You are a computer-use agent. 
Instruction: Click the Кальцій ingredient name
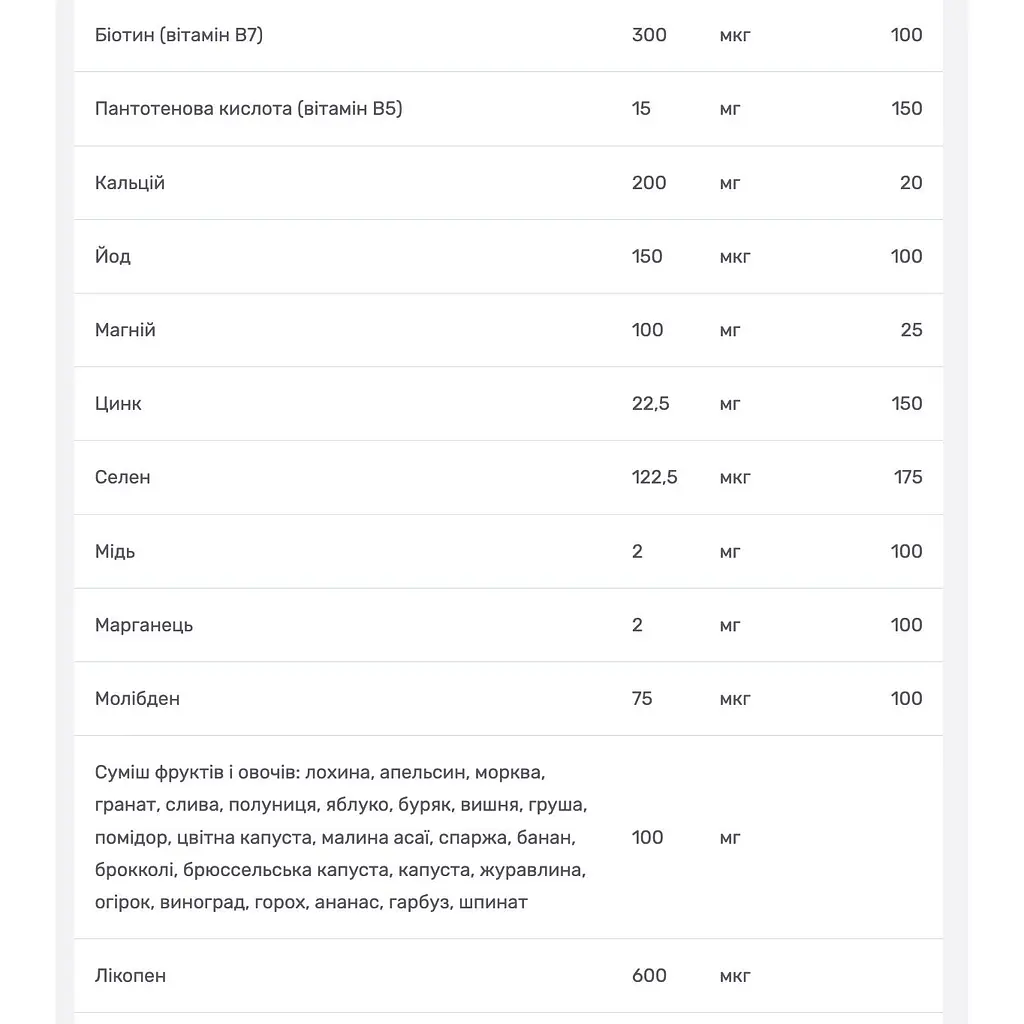129,183
